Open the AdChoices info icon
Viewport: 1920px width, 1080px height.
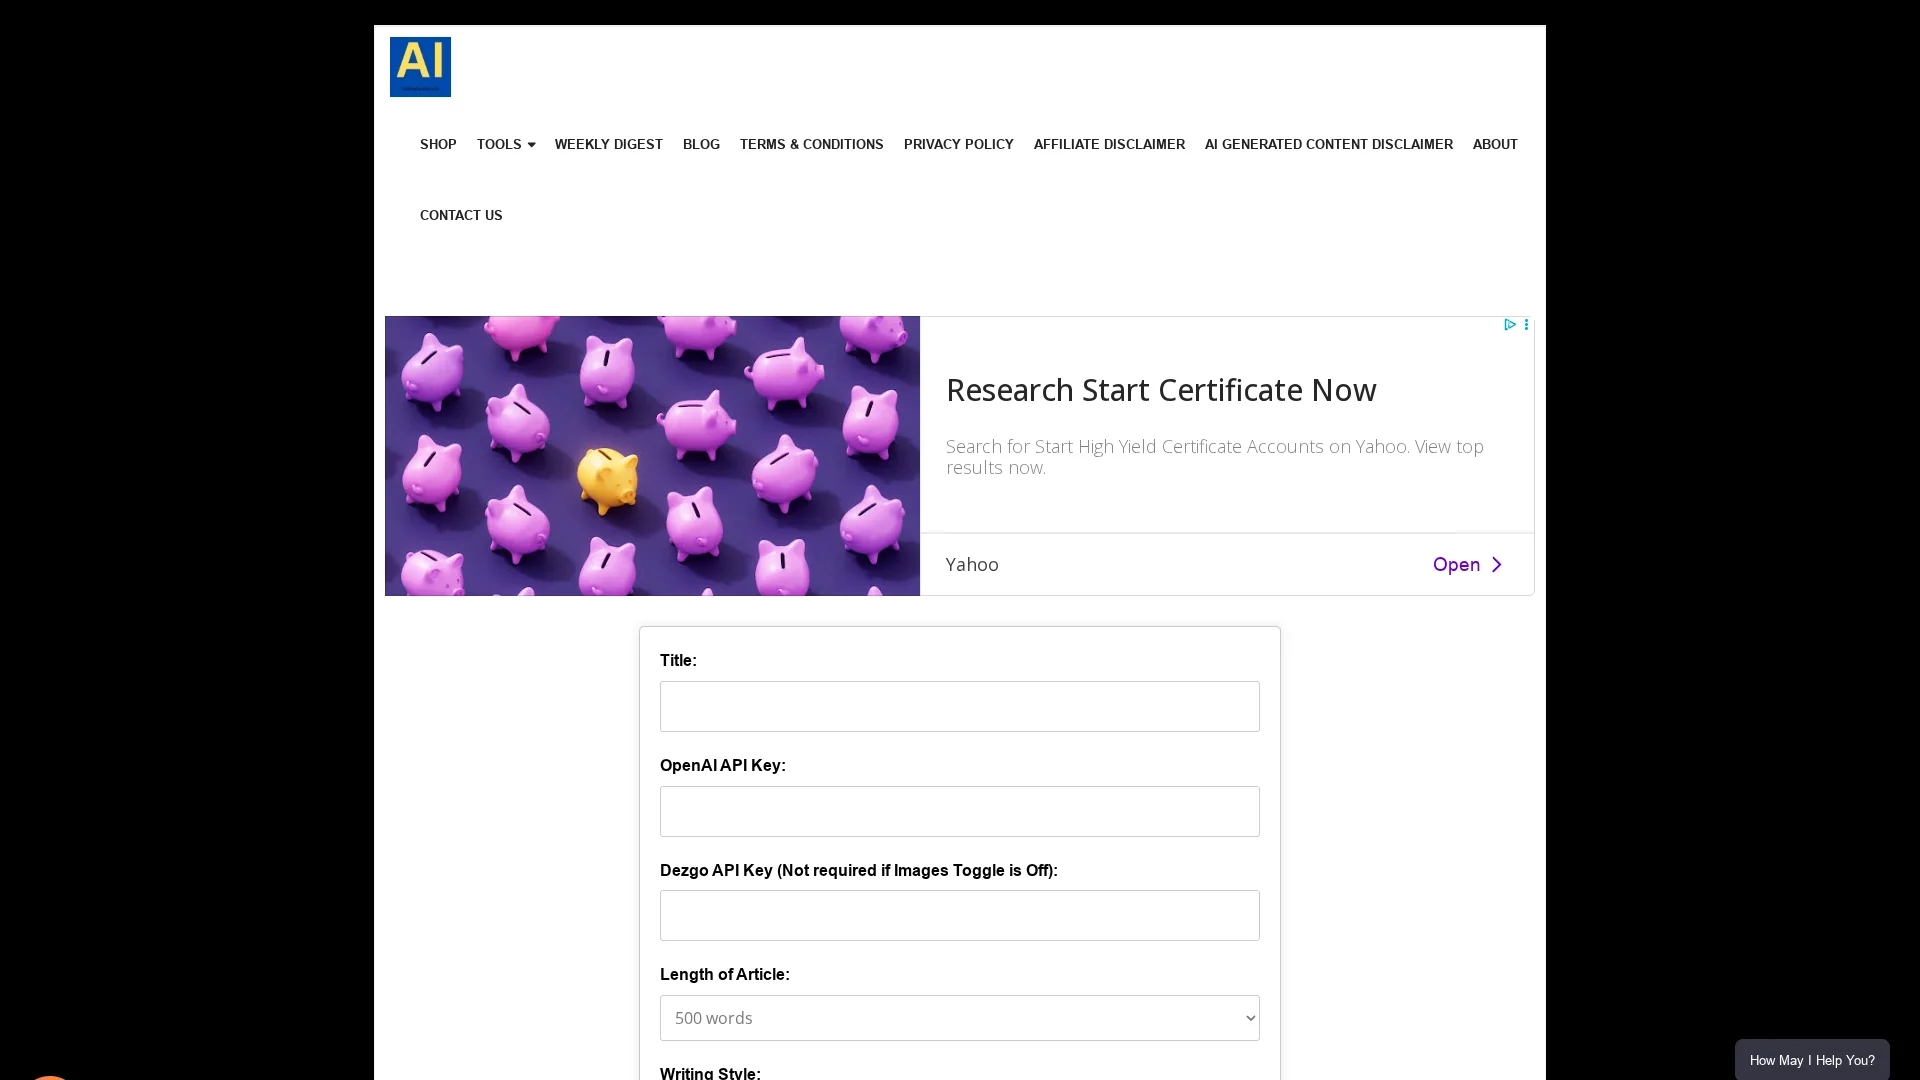(x=1509, y=325)
